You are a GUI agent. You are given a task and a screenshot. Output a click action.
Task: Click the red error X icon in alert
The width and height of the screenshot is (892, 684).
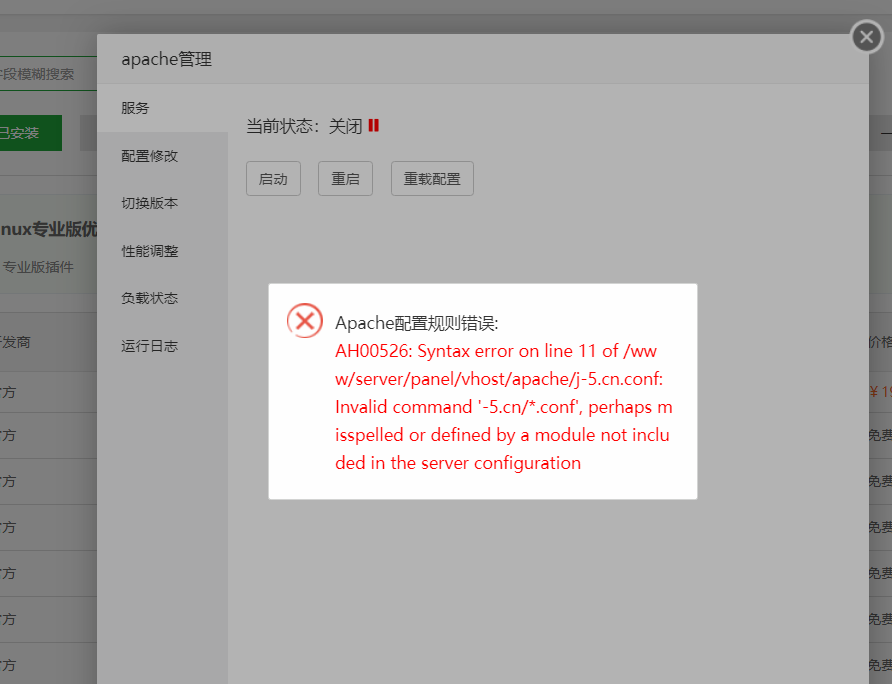(x=305, y=320)
